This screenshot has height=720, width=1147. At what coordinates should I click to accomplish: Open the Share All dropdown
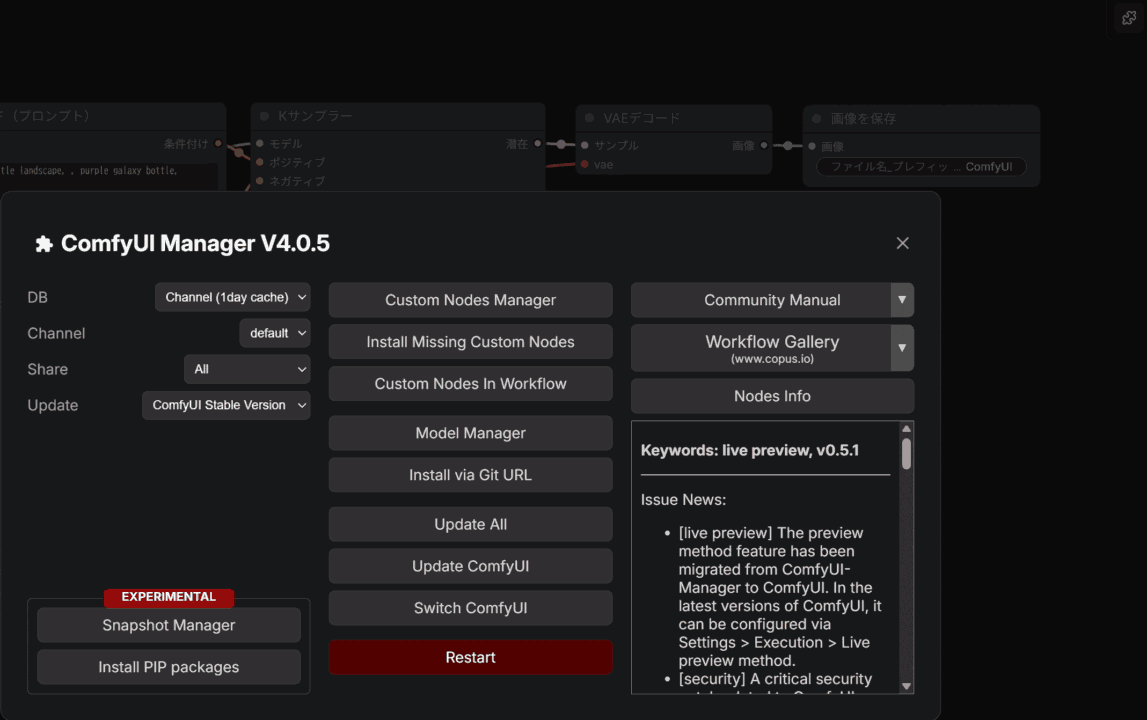247,370
